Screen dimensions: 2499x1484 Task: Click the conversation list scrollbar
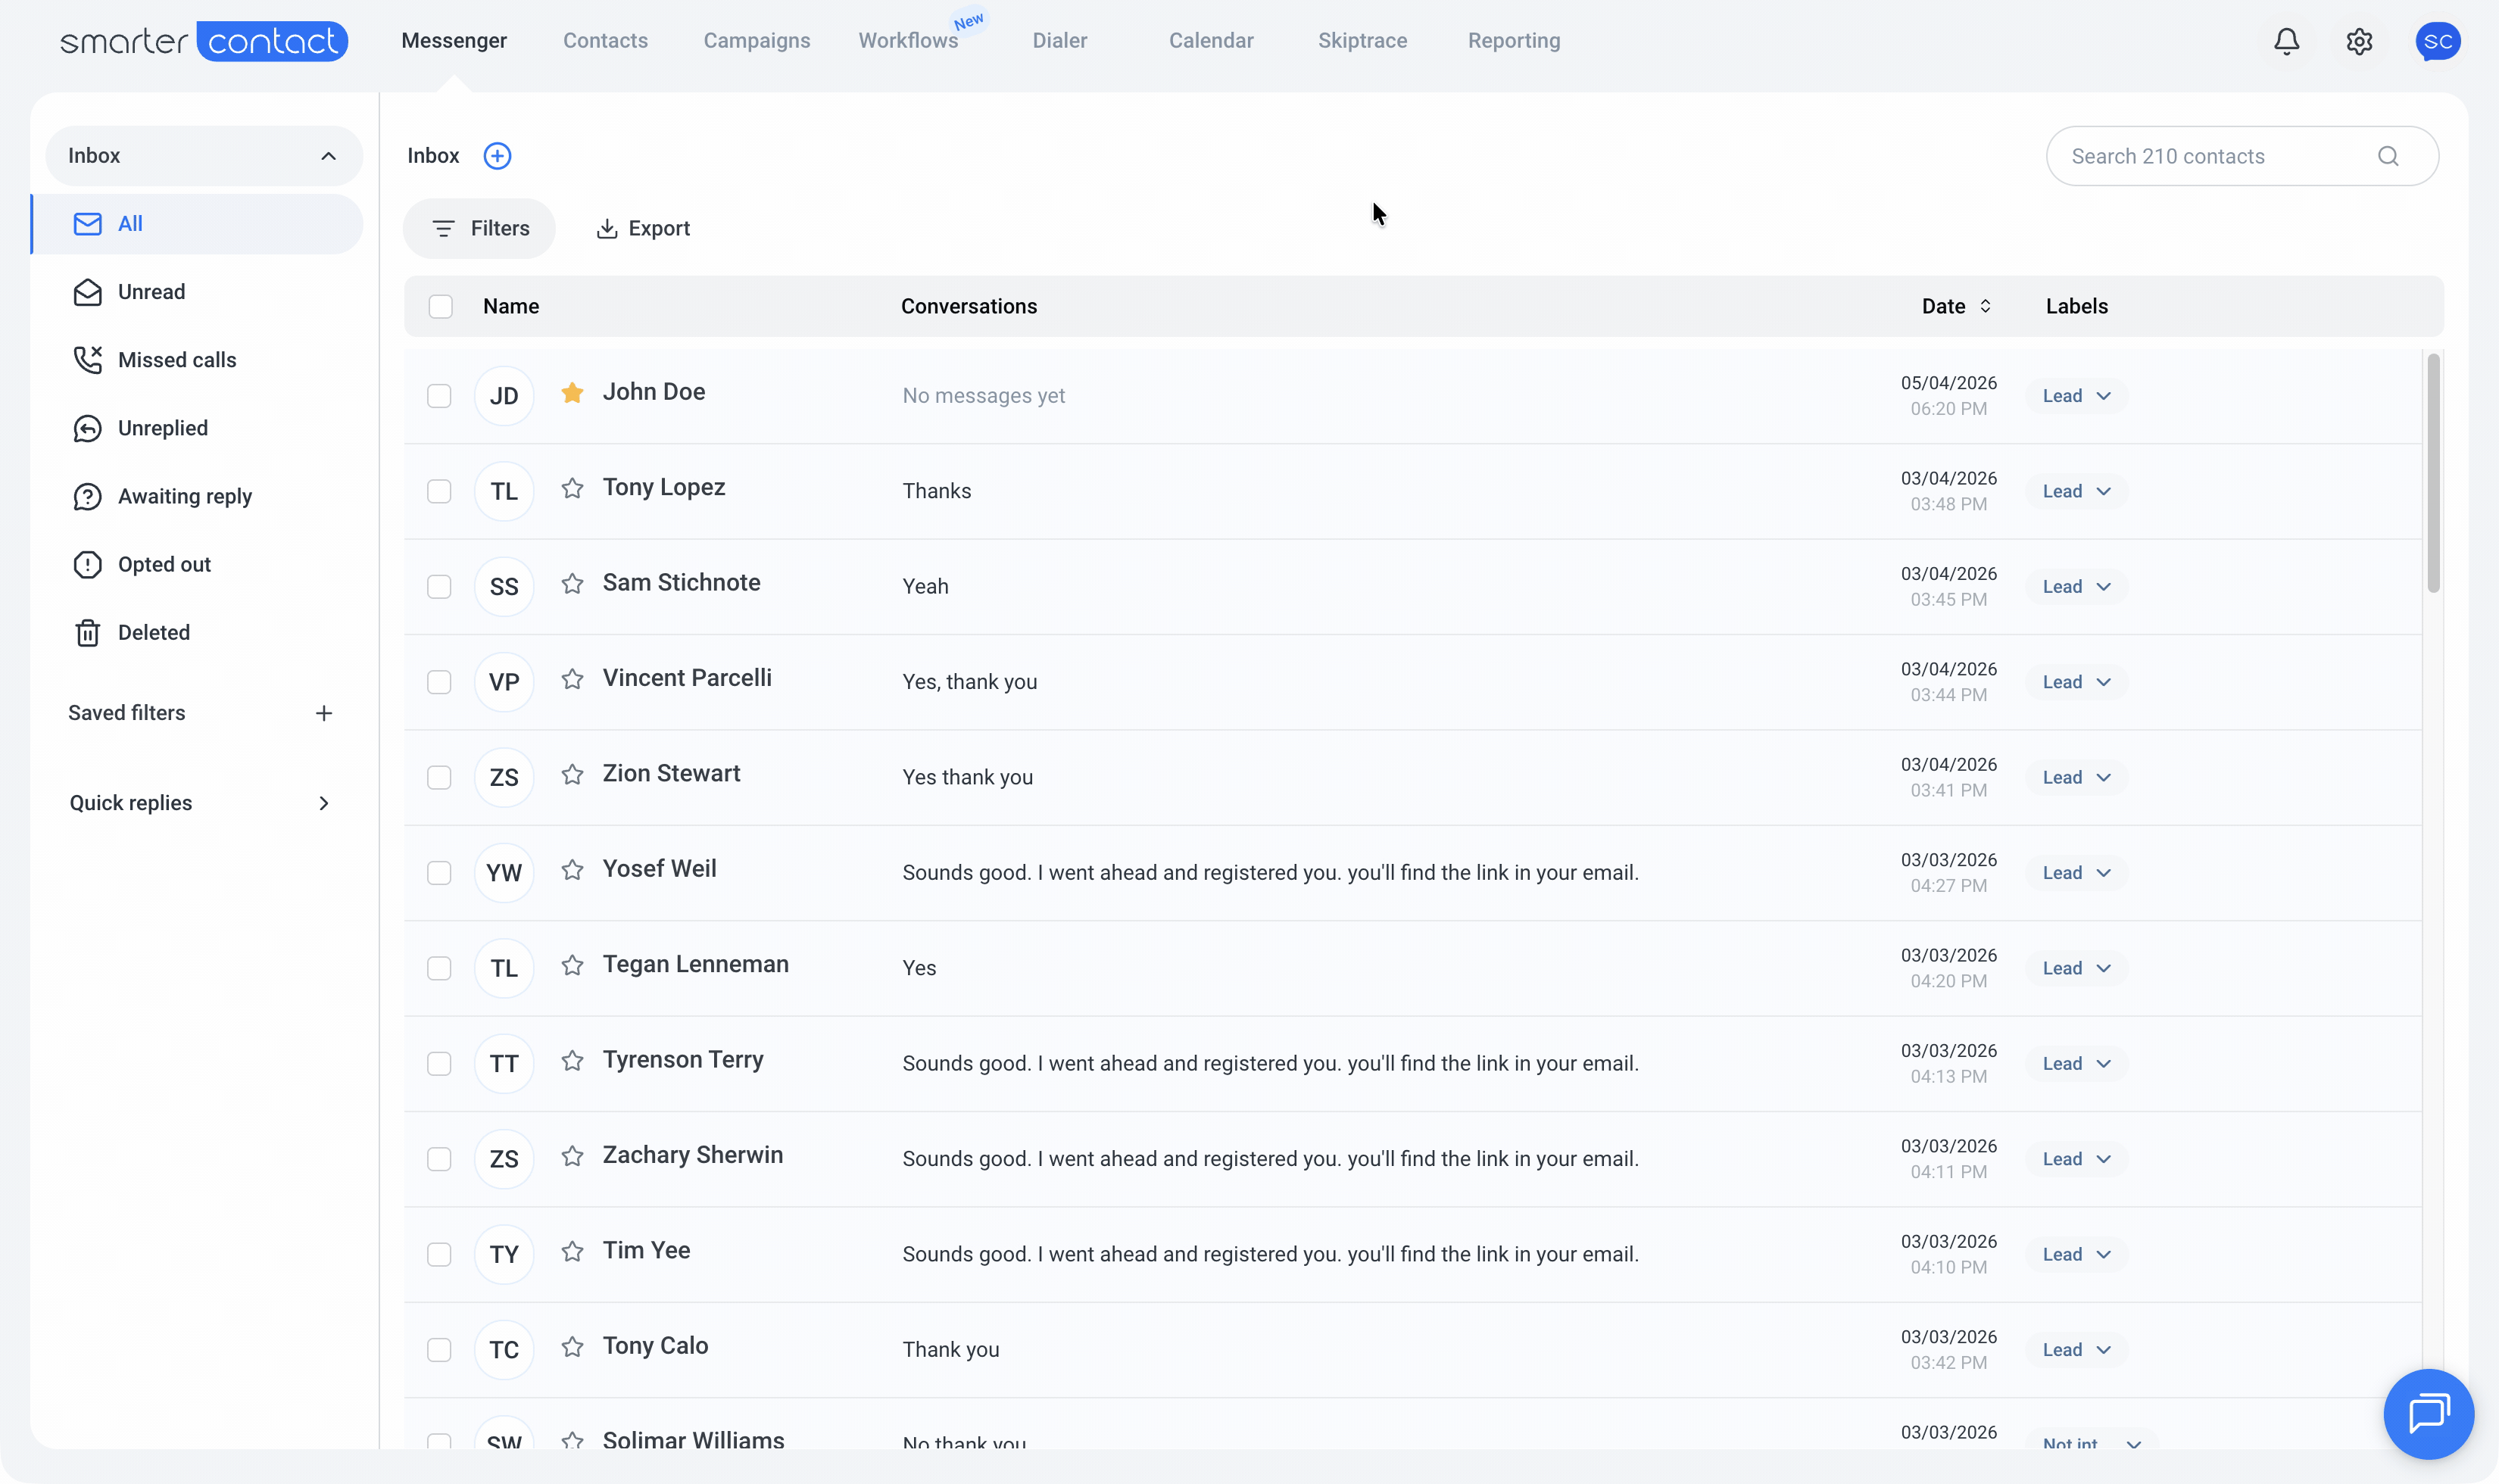(x=2433, y=472)
